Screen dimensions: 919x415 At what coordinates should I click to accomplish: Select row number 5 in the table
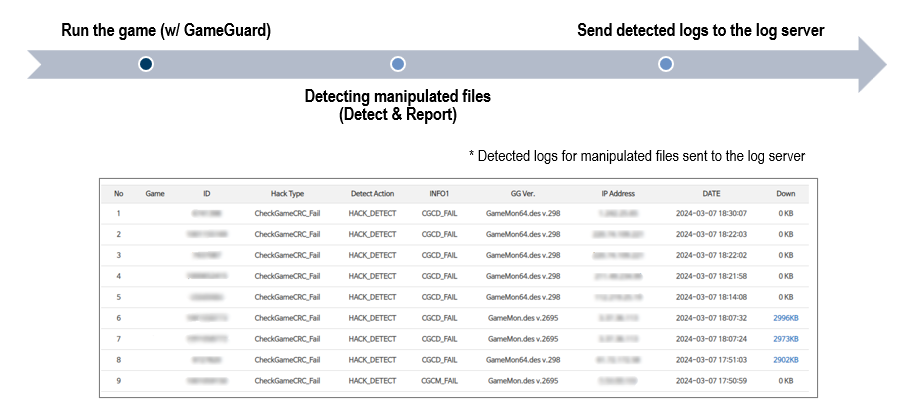click(118, 297)
